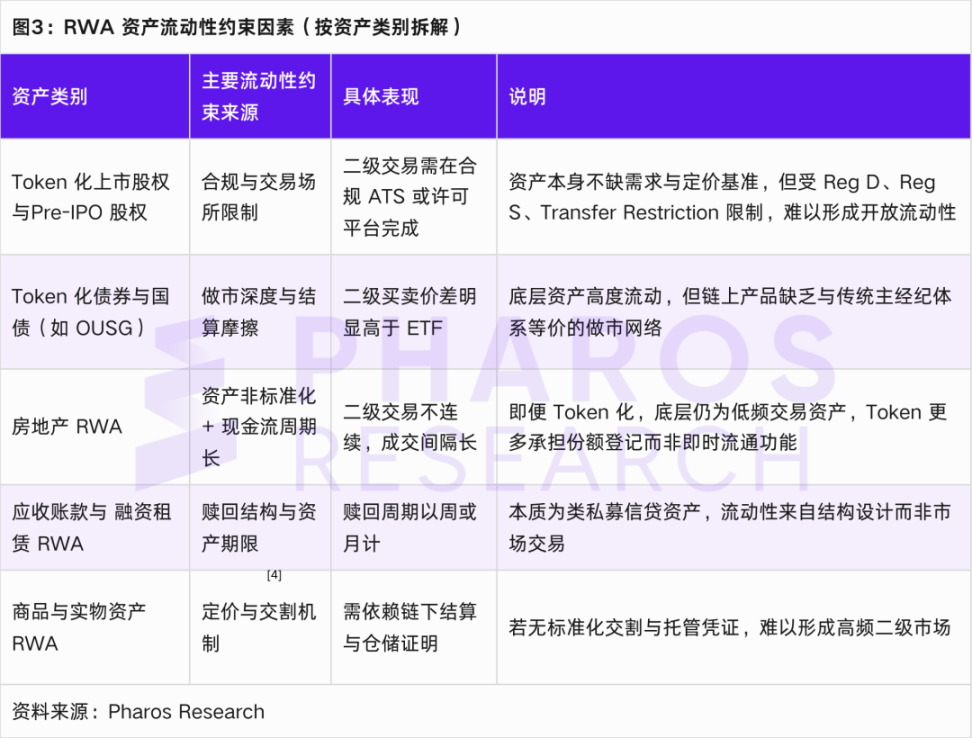
Task: Open the footnote reference [4]
Action: coord(274,576)
